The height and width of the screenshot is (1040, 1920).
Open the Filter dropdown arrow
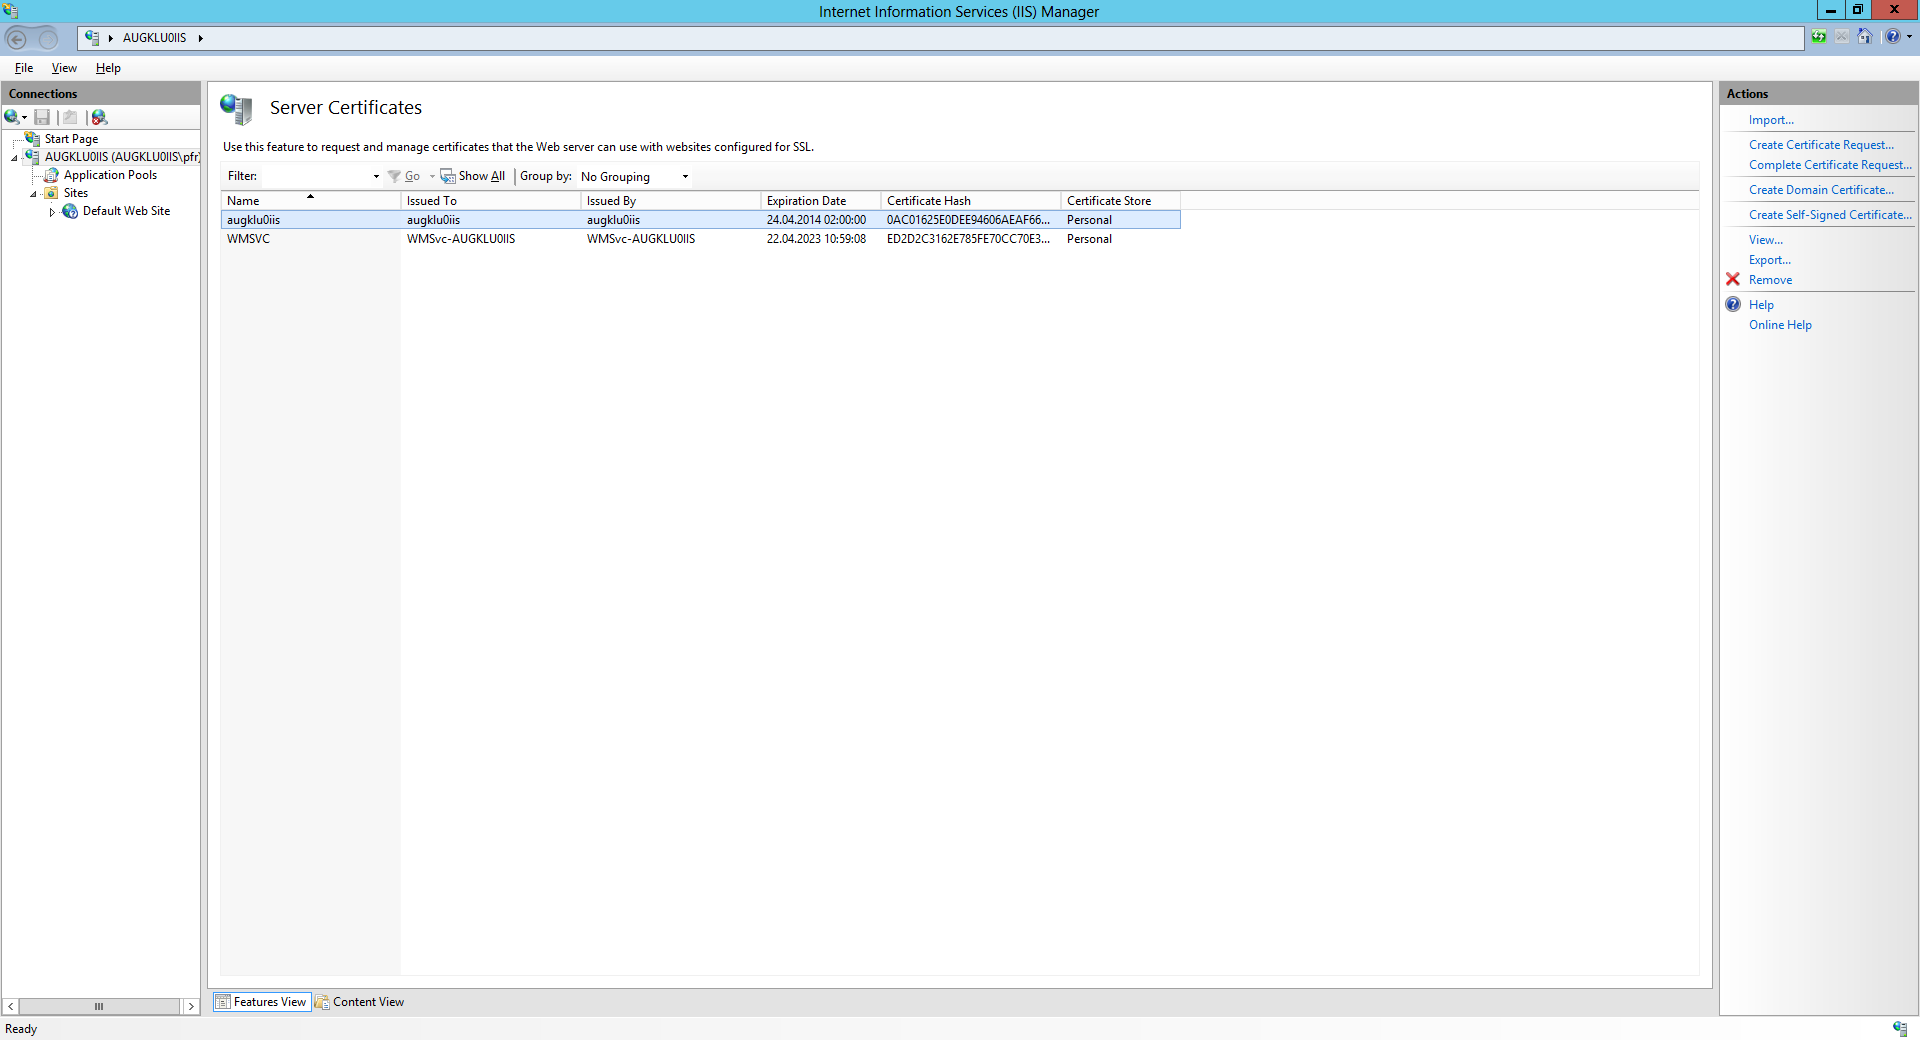click(x=376, y=177)
